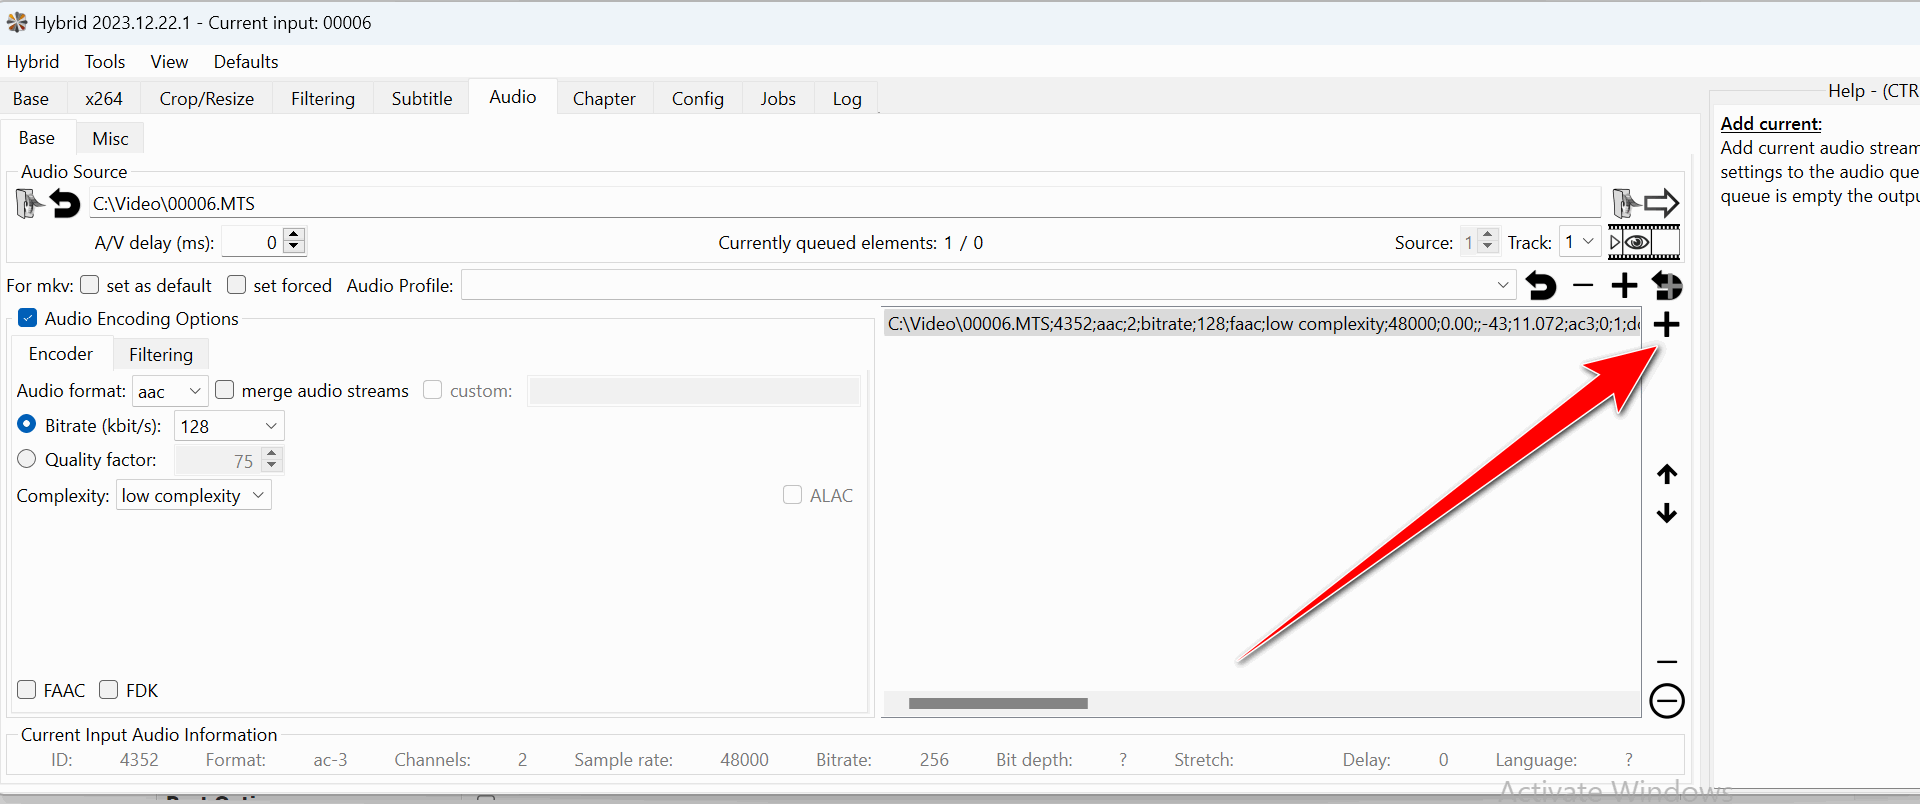
Task: Enable the 'set as default' checkbox
Action: tap(90, 286)
